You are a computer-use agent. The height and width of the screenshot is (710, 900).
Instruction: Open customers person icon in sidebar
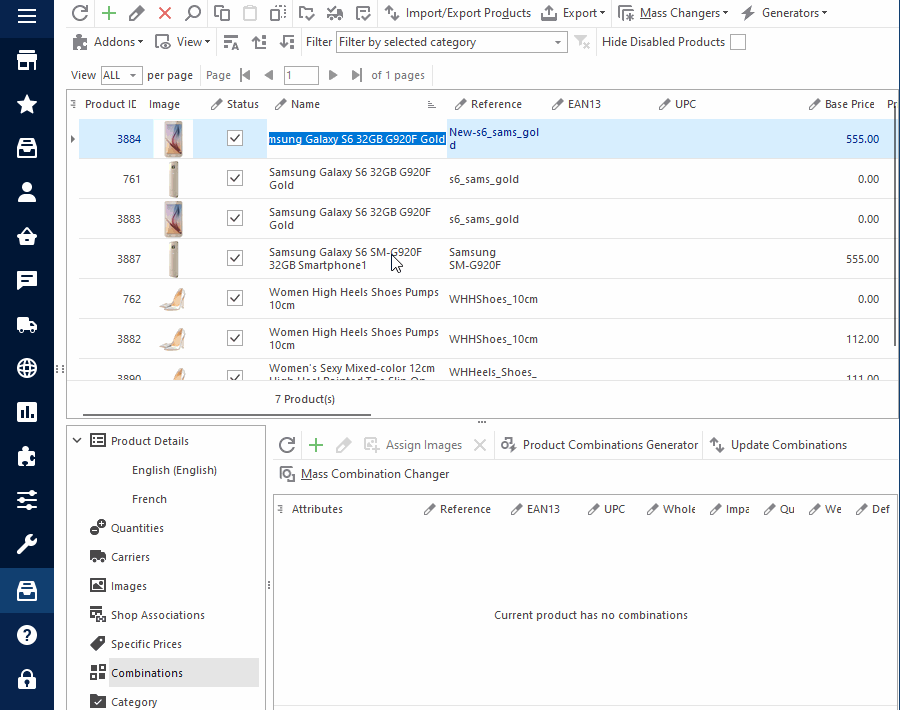click(26, 192)
